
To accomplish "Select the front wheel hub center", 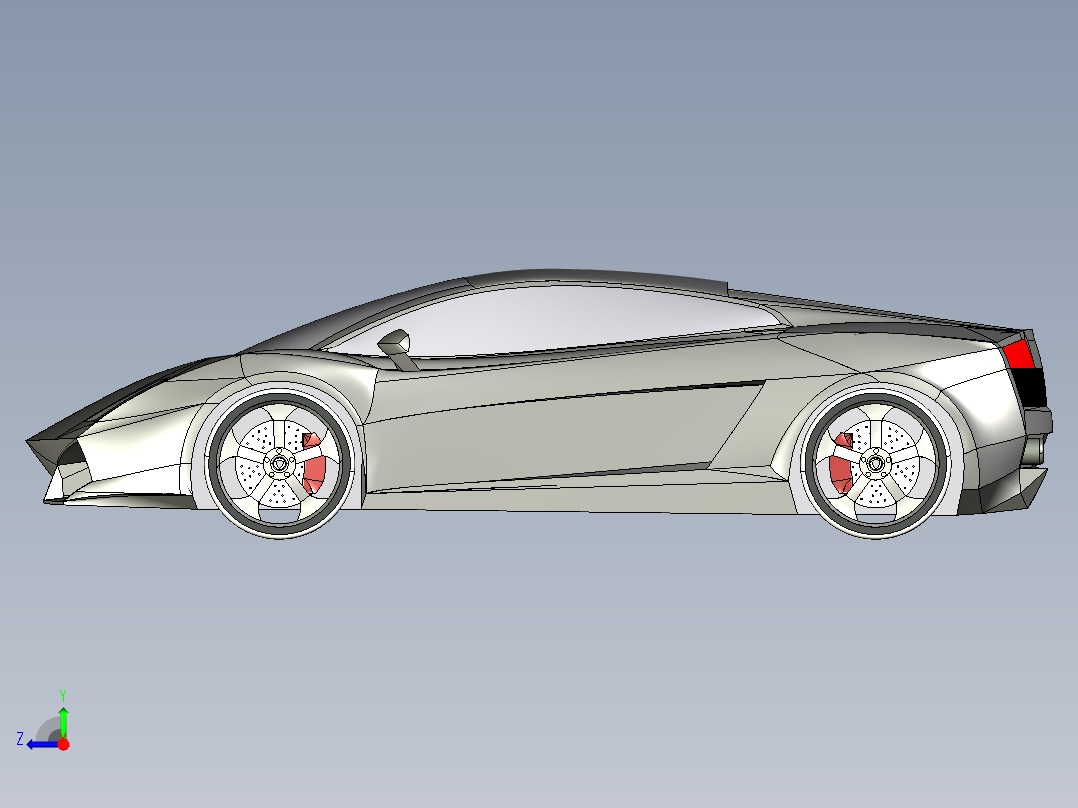I will point(279,464).
